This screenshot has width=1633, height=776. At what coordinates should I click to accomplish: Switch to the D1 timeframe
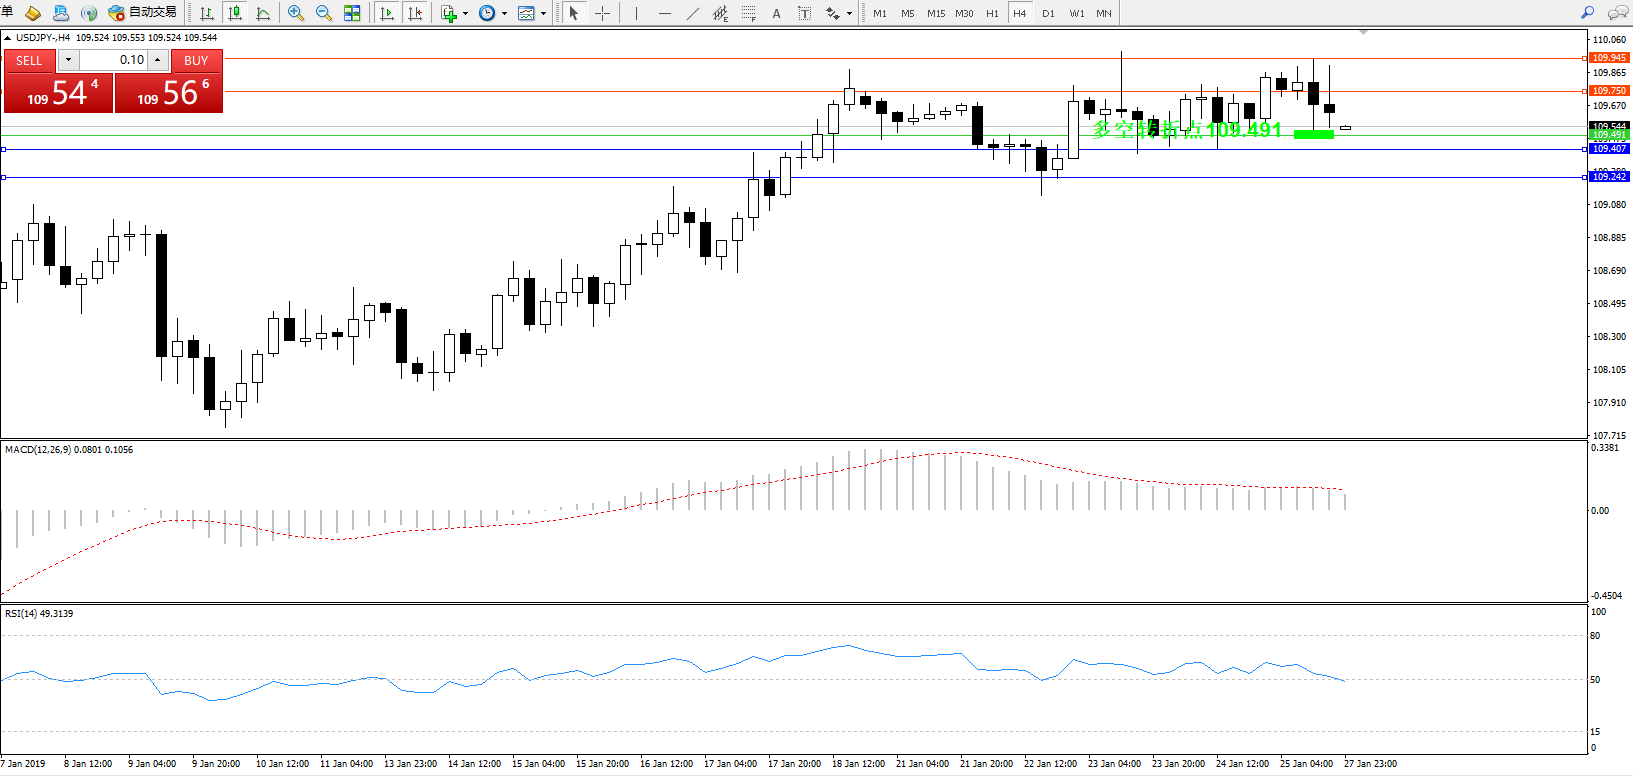[1048, 13]
